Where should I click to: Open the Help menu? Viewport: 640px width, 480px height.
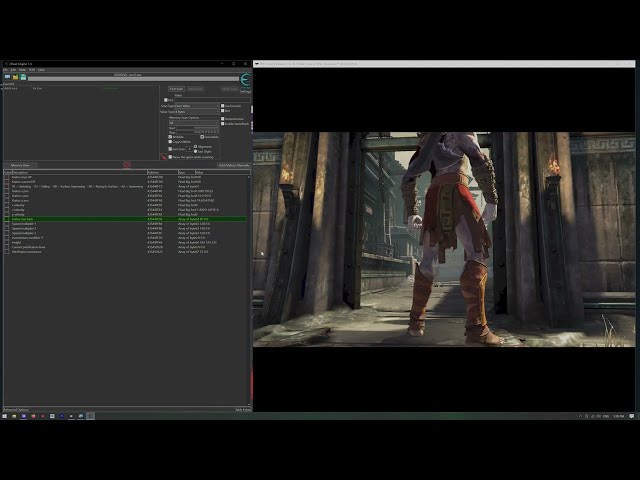pyautogui.click(x=41, y=70)
